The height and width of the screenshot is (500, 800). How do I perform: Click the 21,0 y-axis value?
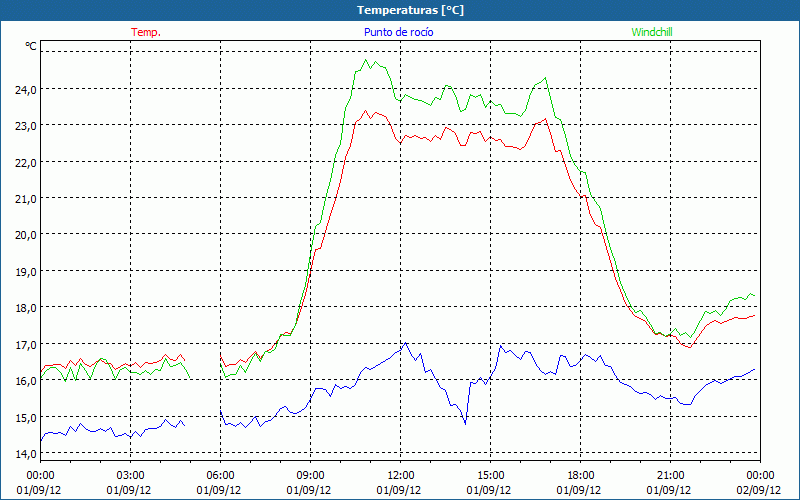(26, 198)
